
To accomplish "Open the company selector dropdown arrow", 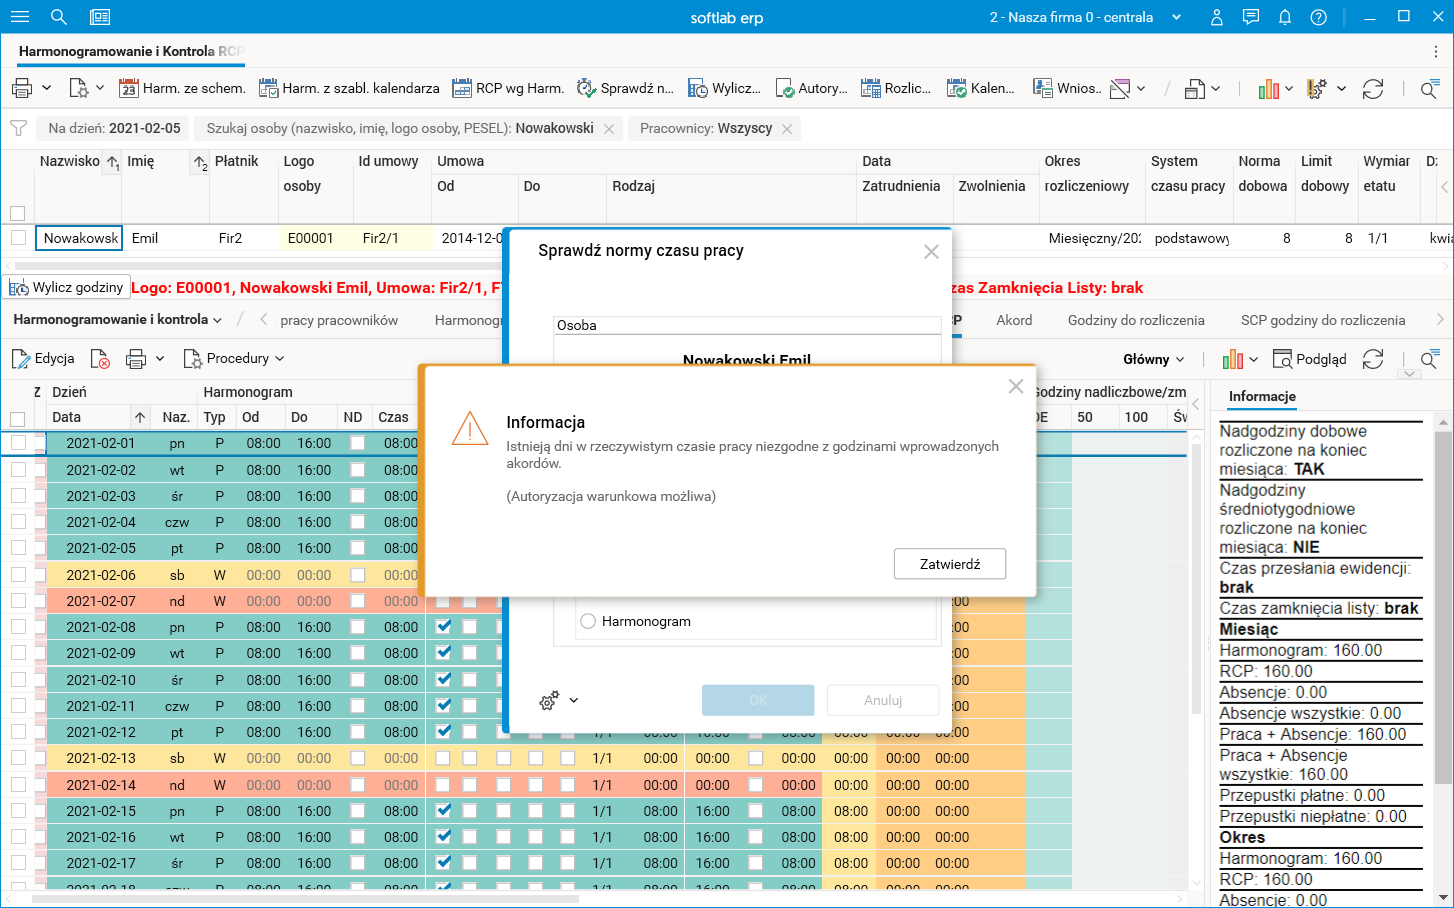I will pos(1176,17).
